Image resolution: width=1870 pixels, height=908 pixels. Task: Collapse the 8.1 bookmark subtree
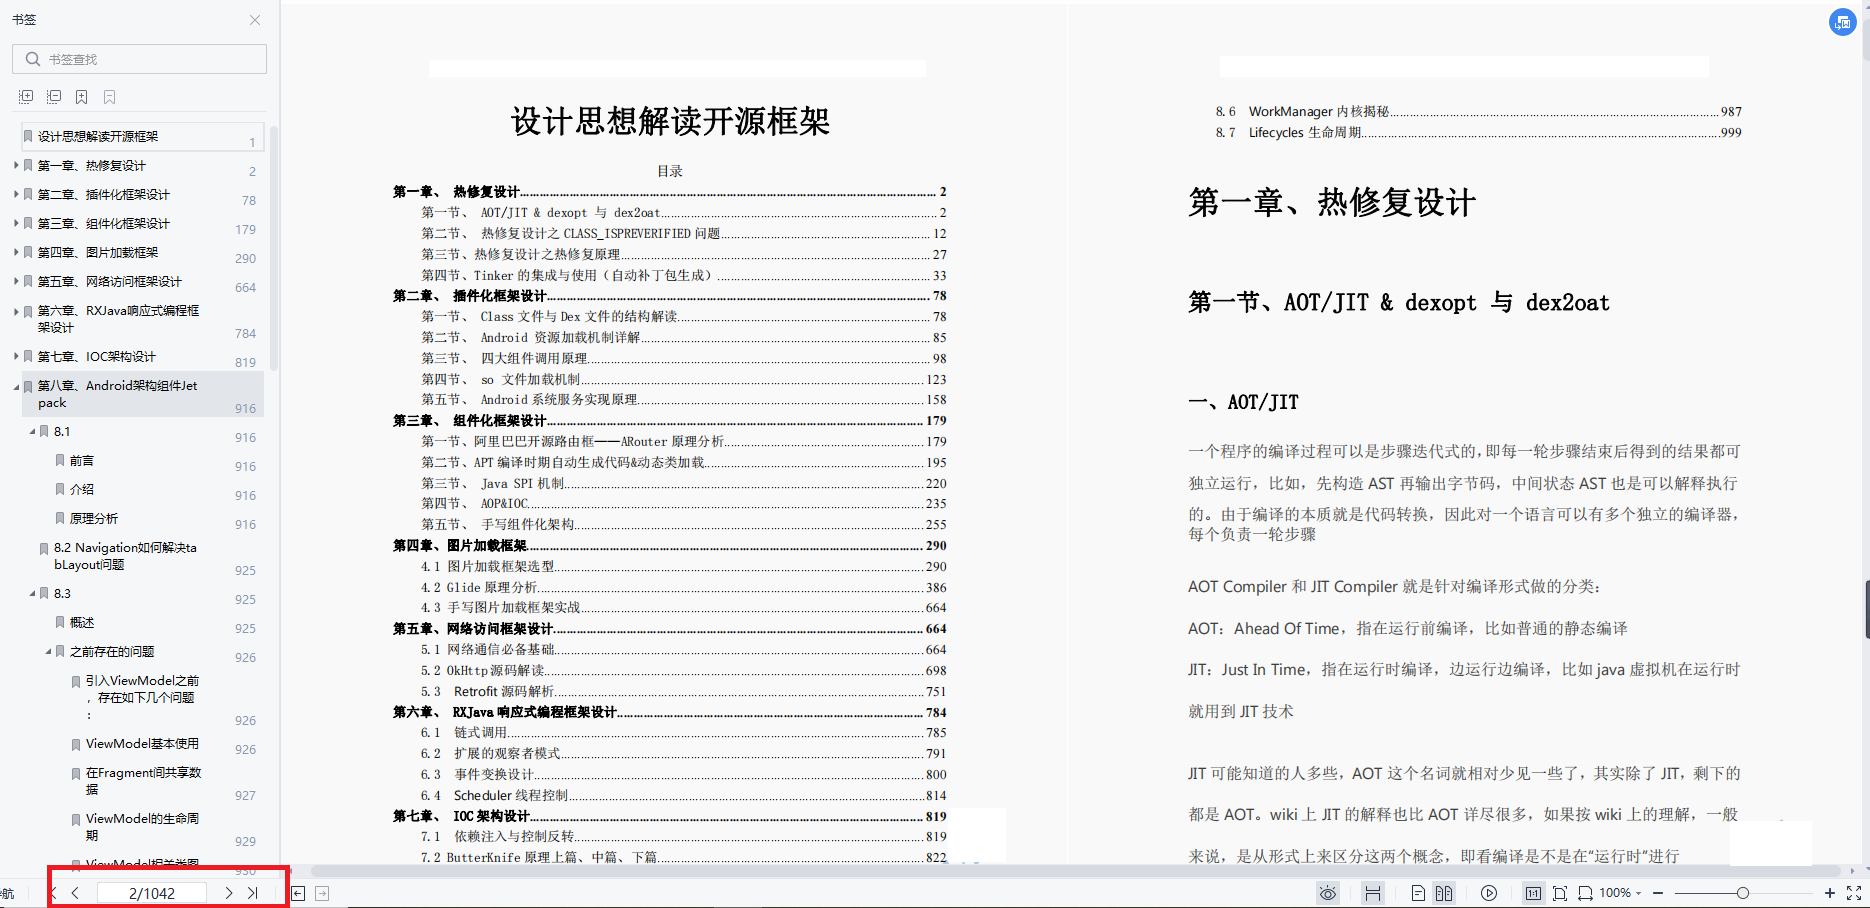(x=32, y=431)
